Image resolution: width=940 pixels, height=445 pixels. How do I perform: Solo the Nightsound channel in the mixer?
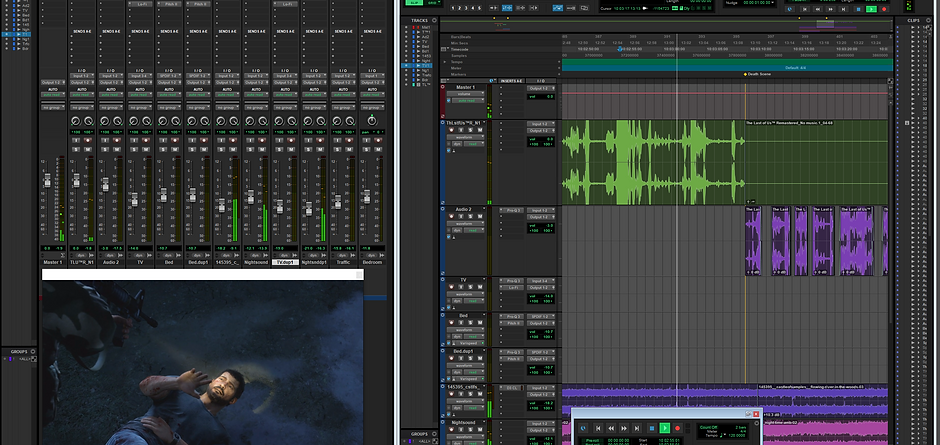point(250,149)
